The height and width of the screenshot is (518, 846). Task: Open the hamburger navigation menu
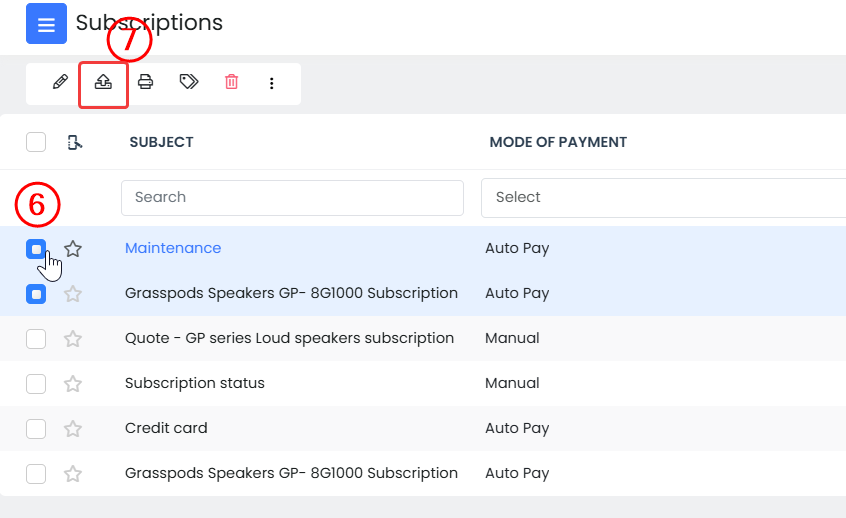pos(46,24)
